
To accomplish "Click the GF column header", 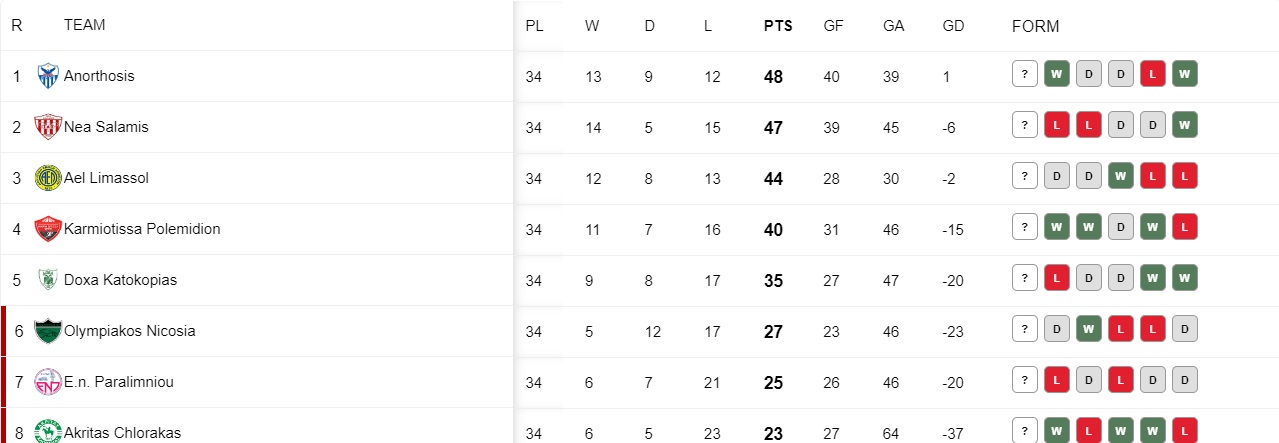I will [x=833, y=26].
